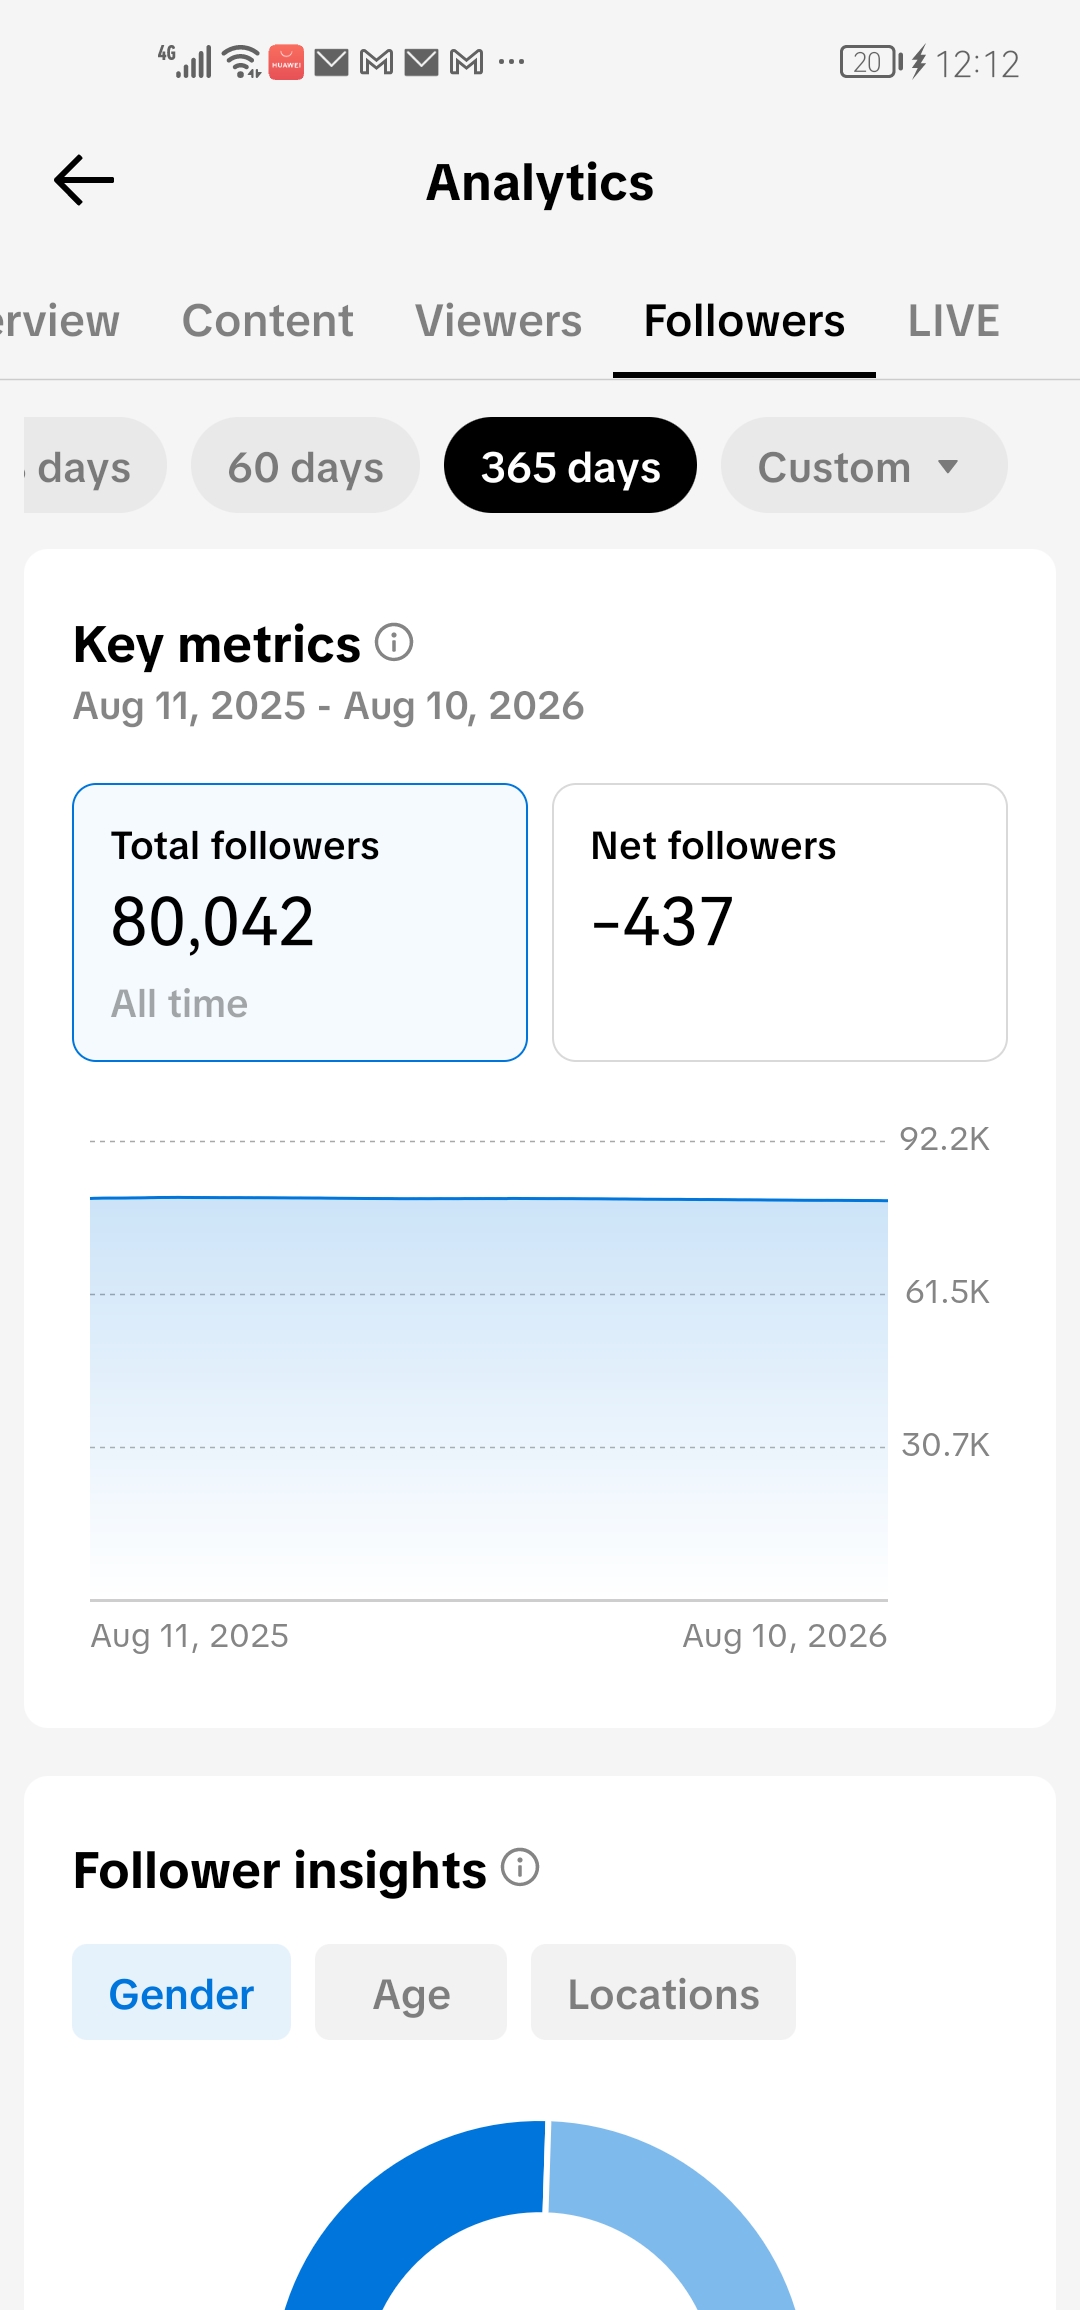Select the 60 days range chip

point(305,465)
